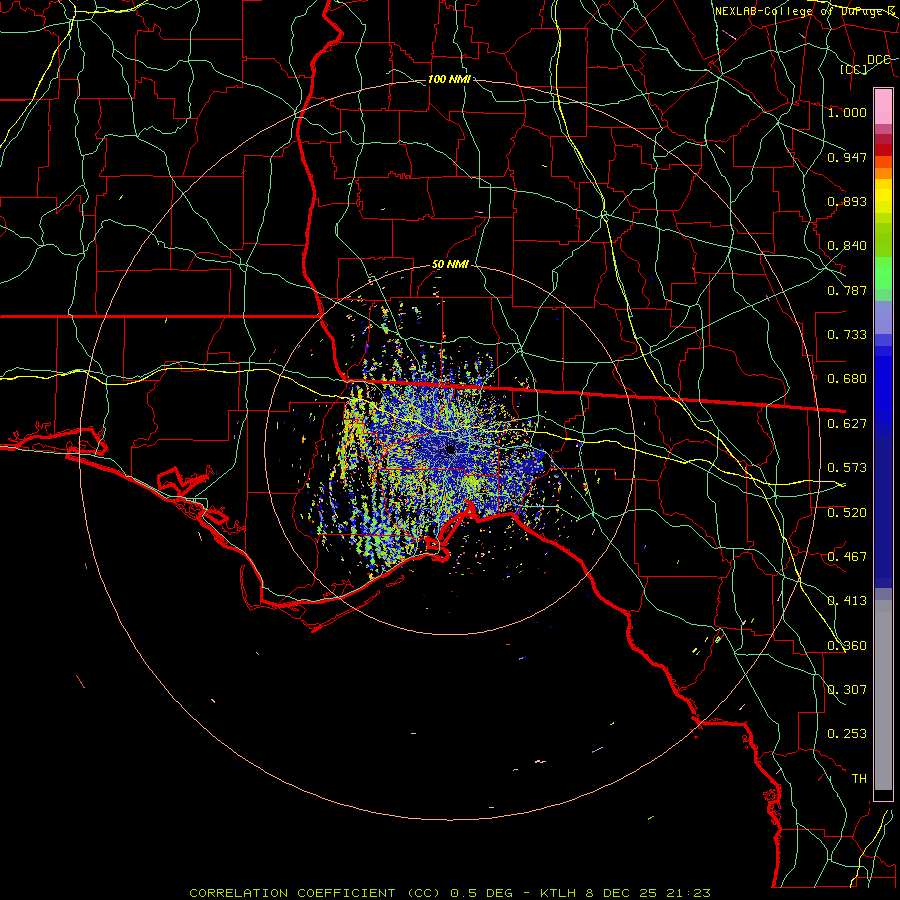Screen dimensions: 900x900
Task: Click the DCC product label
Action: 878,60
